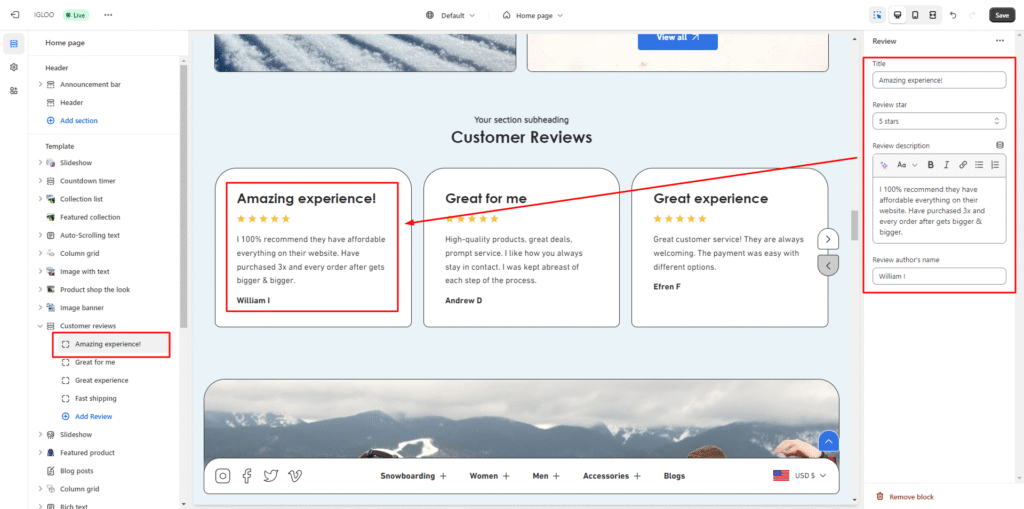
Task: Insert link in review description toolbar
Action: click(963, 164)
